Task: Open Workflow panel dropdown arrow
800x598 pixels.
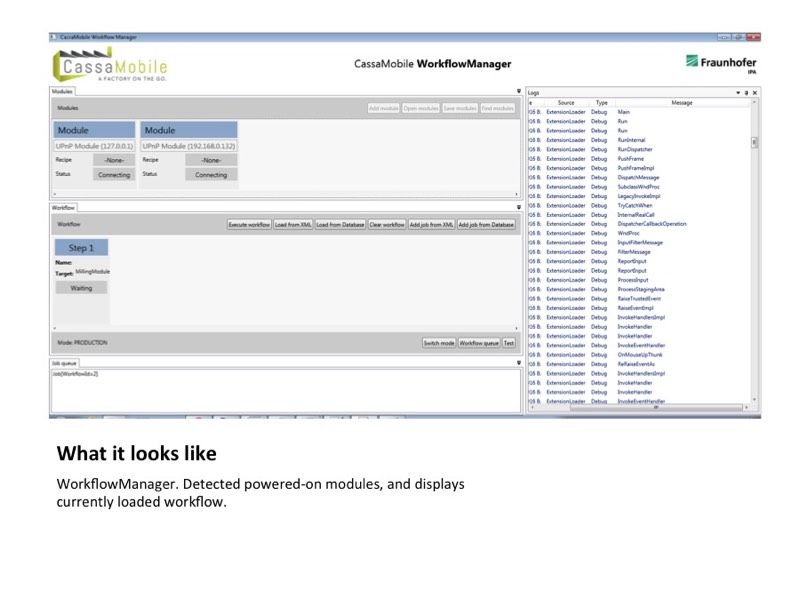Action: 519,207
